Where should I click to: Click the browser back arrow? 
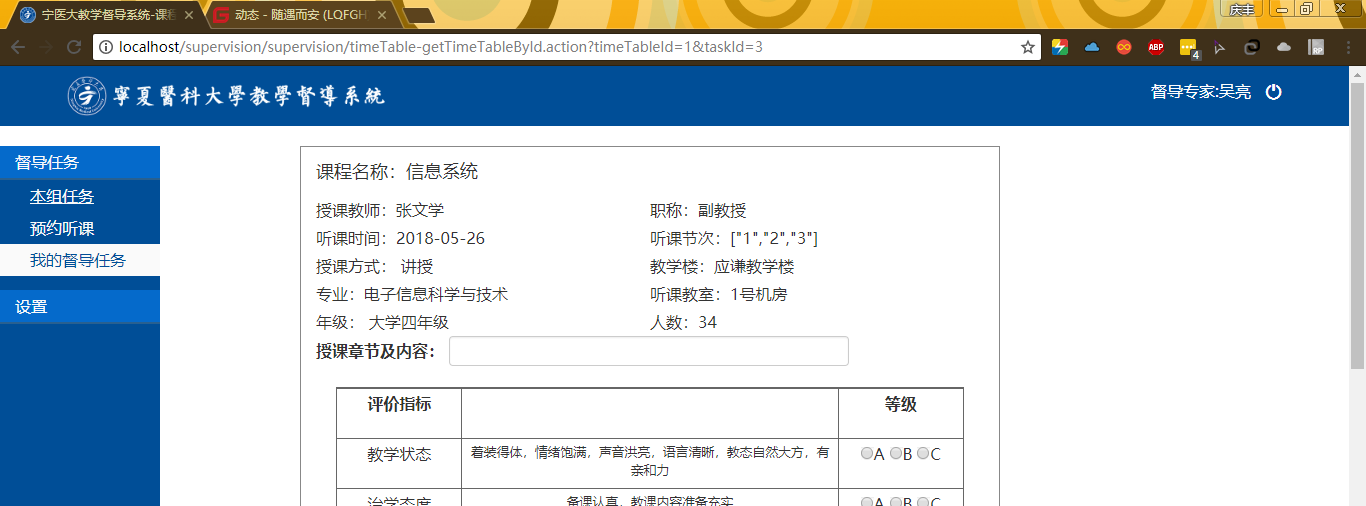17,47
